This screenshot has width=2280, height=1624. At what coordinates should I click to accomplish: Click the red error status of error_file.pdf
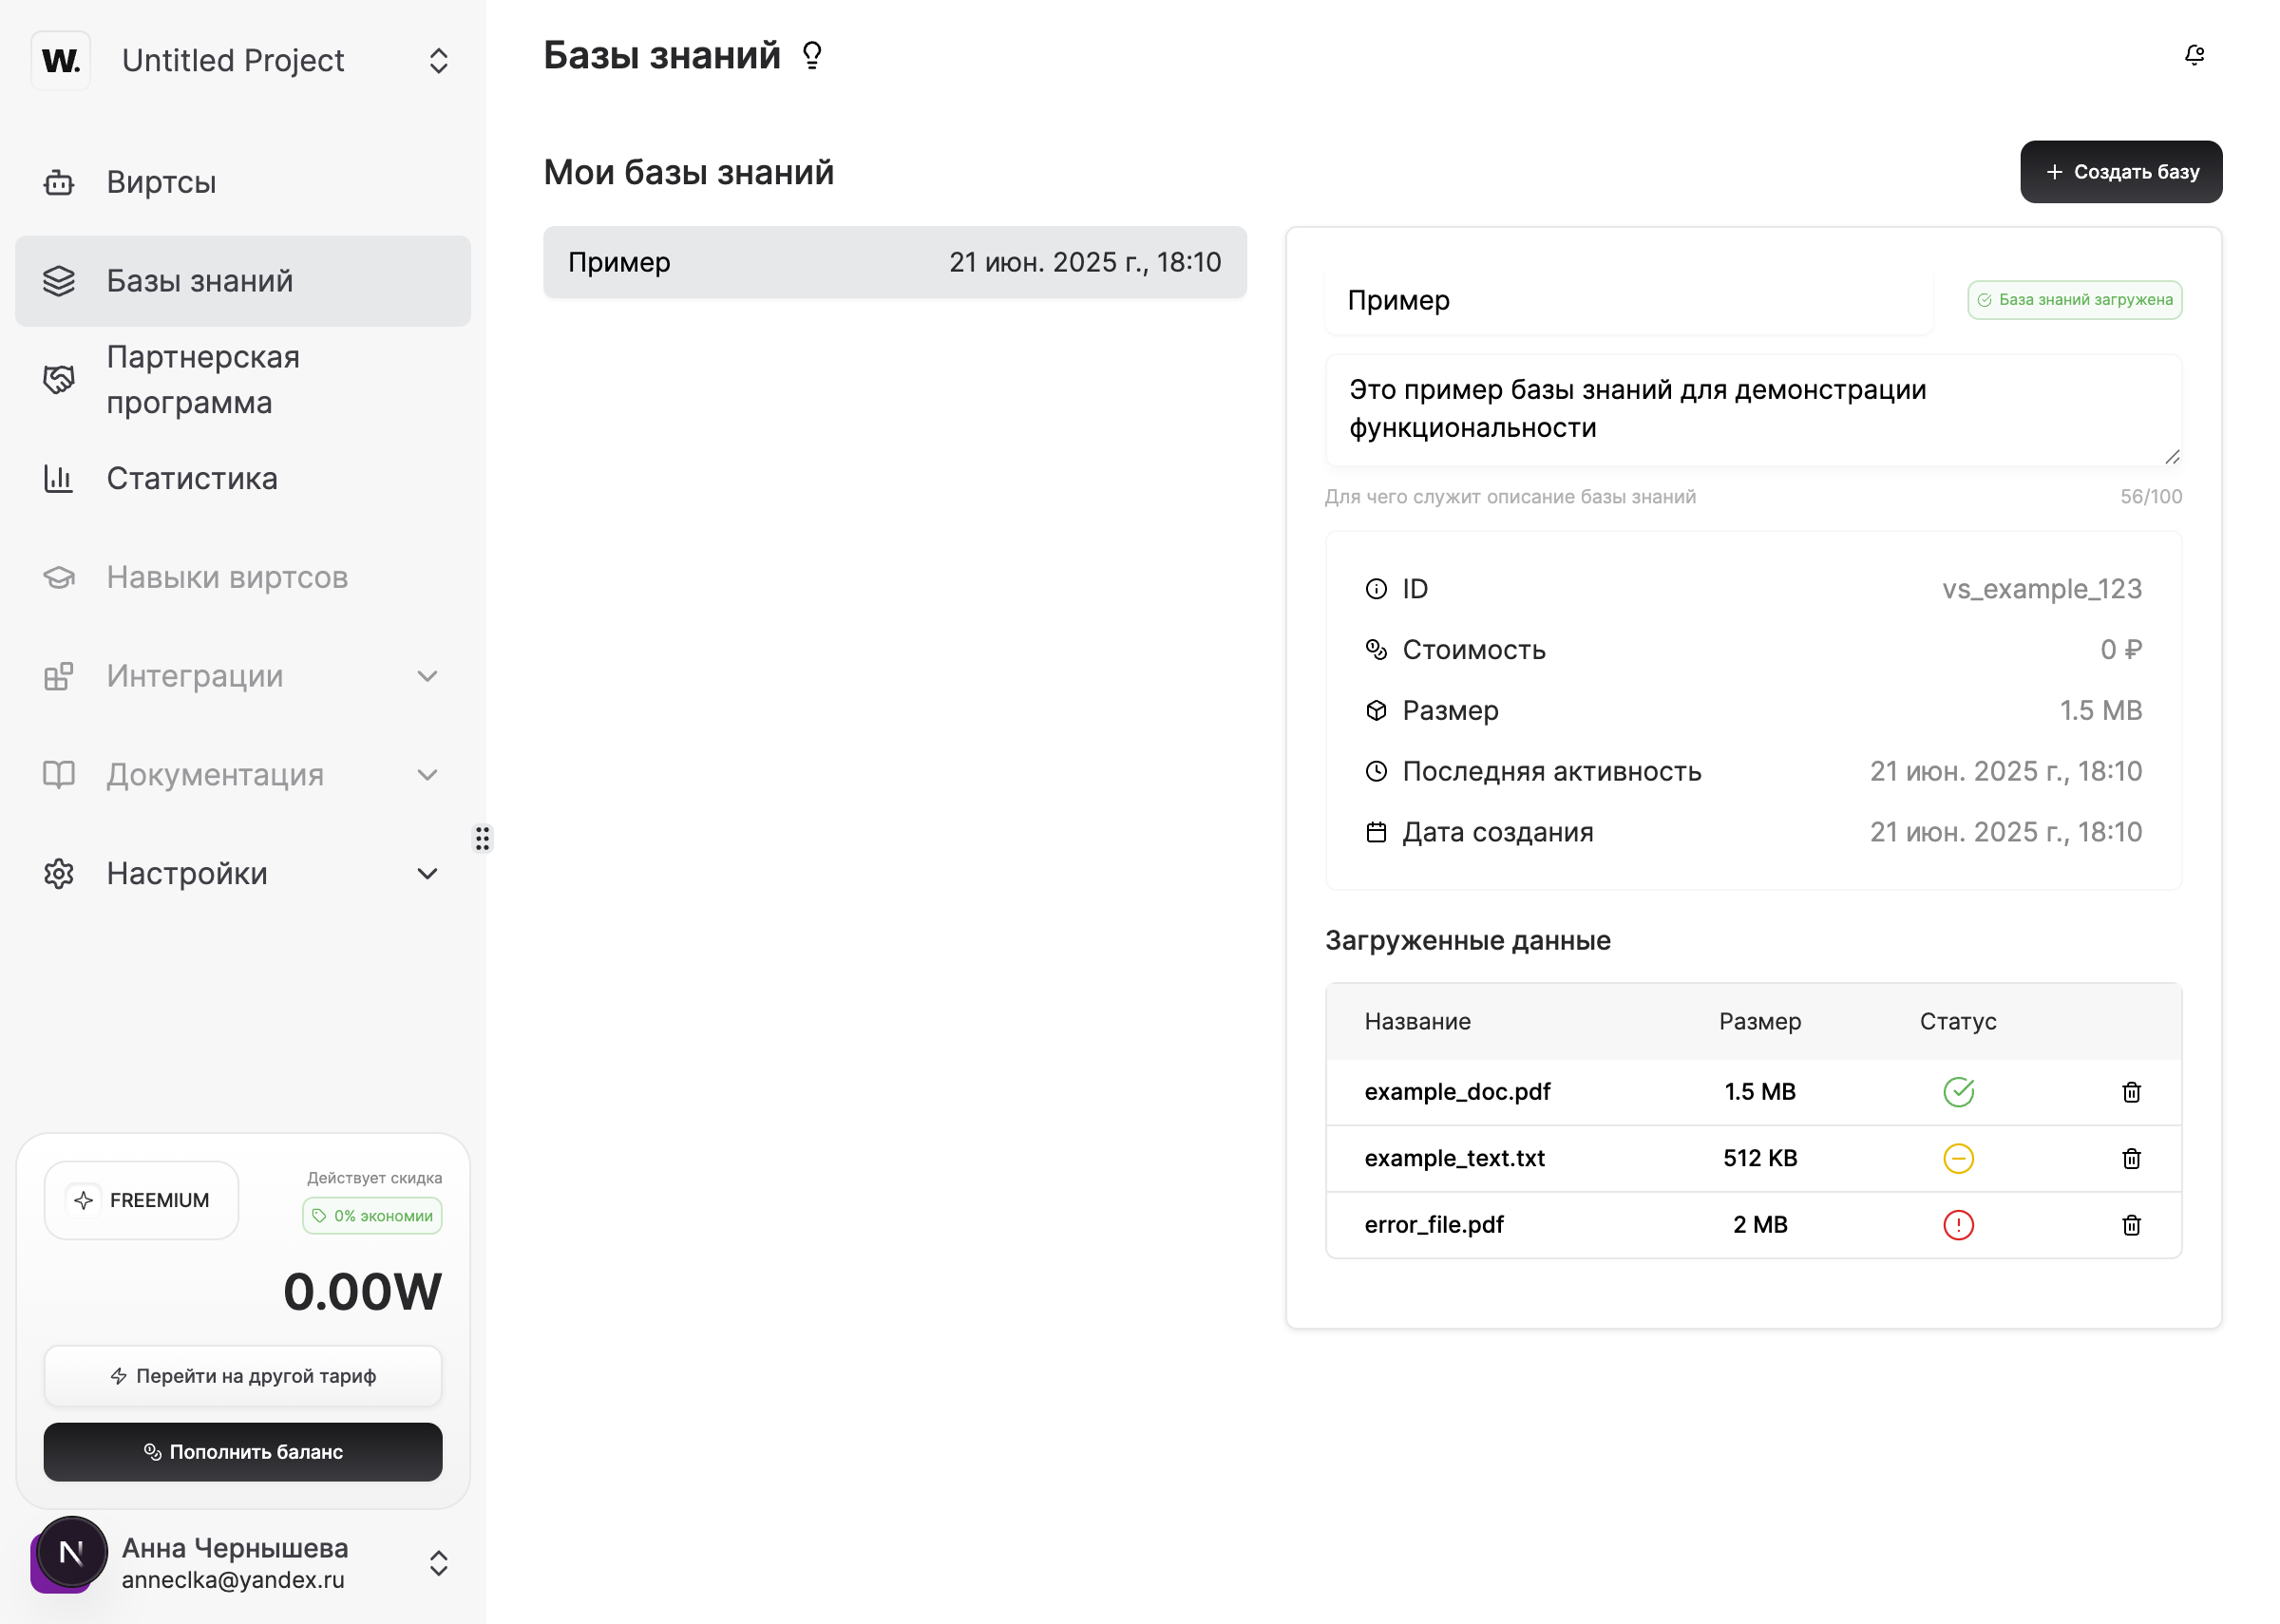[1958, 1225]
